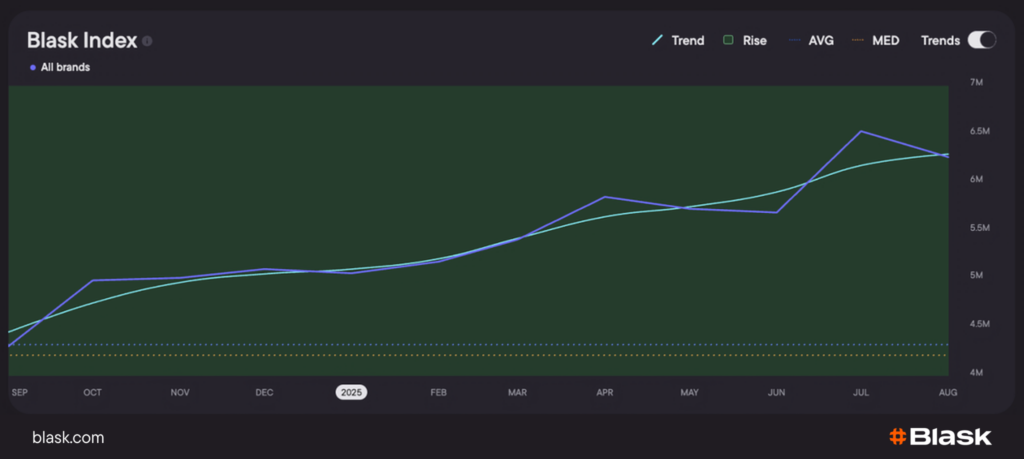Click the MED dashed line legend icon
Viewport: 1024px width, 459px height.
coord(858,41)
